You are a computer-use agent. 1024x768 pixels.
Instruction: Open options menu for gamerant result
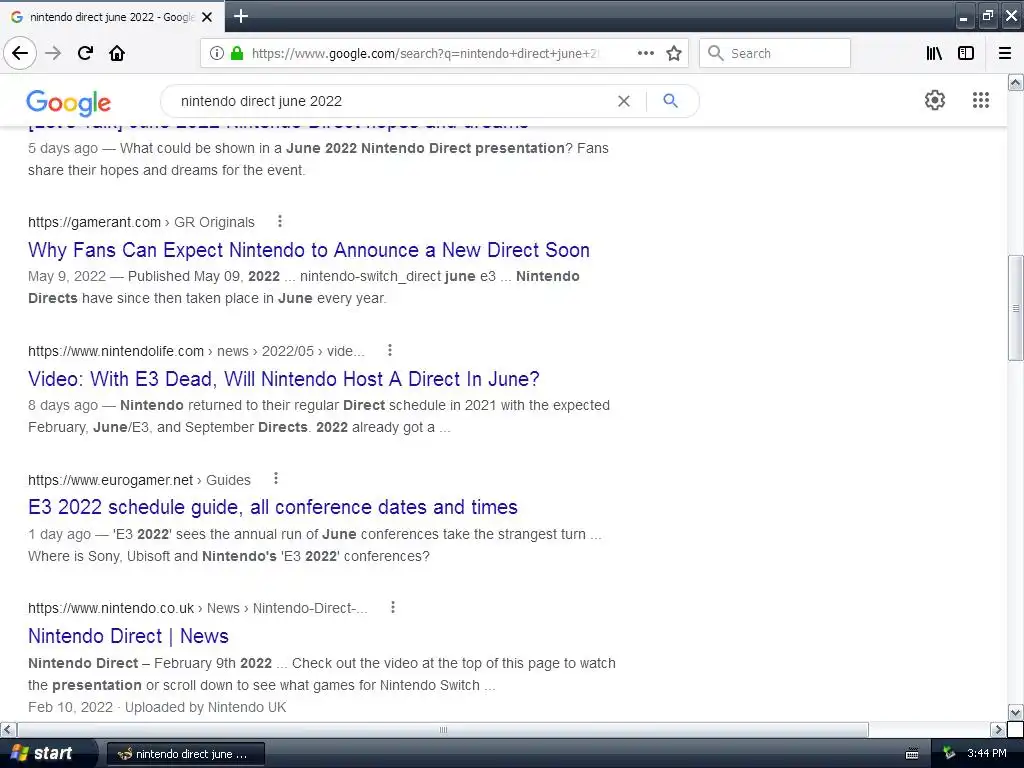click(x=280, y=221)
